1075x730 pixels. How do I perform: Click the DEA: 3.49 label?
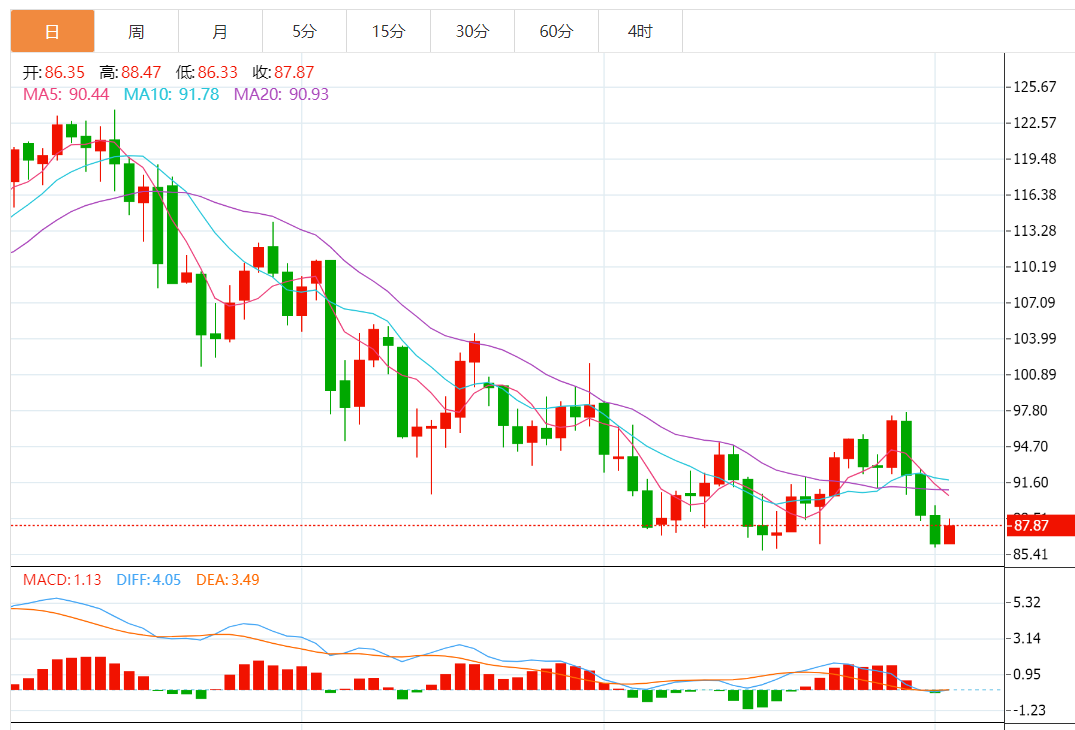(228, 580)
